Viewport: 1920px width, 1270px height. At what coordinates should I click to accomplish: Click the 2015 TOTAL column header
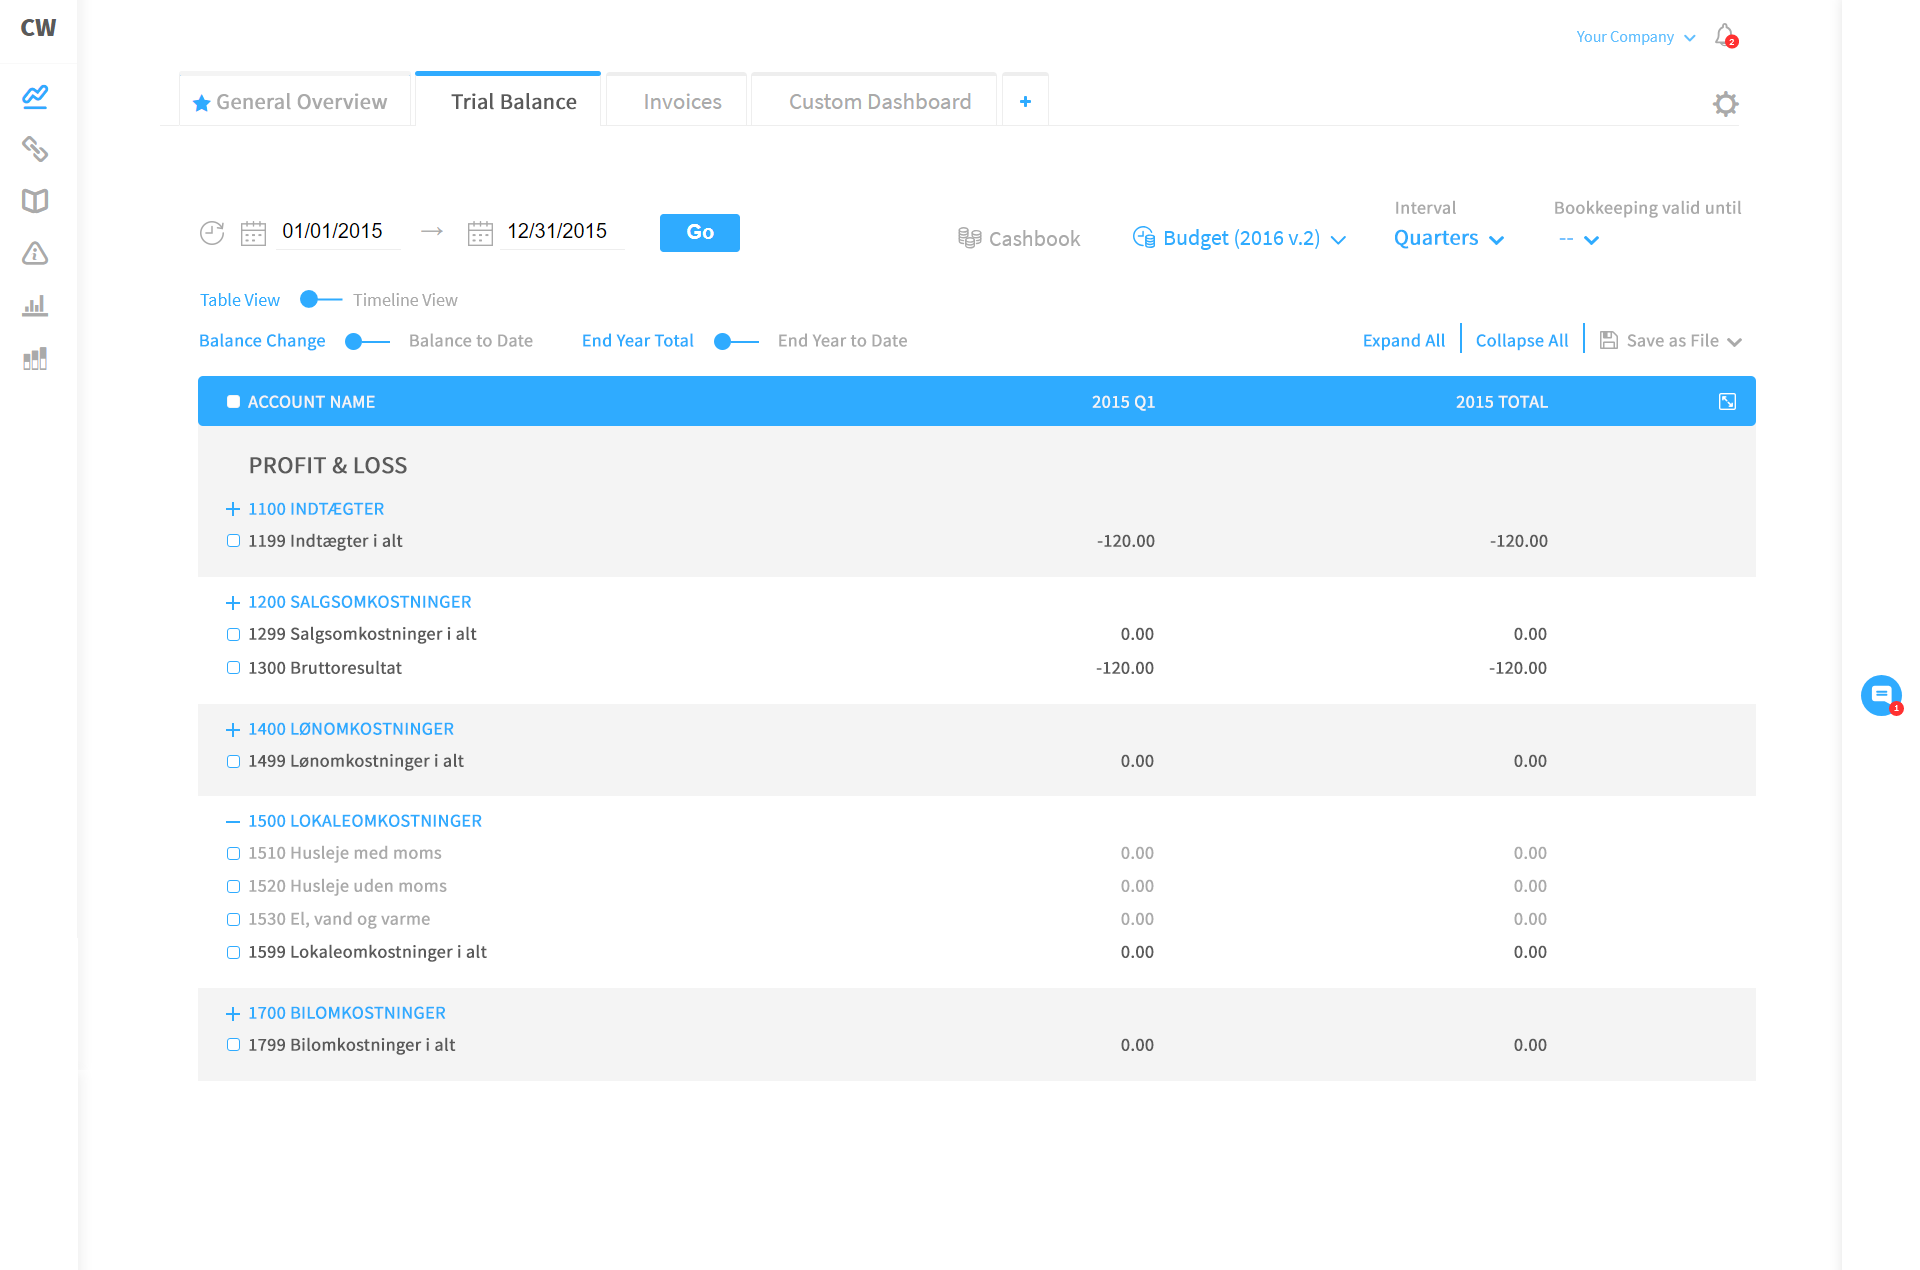[1501, 402]
